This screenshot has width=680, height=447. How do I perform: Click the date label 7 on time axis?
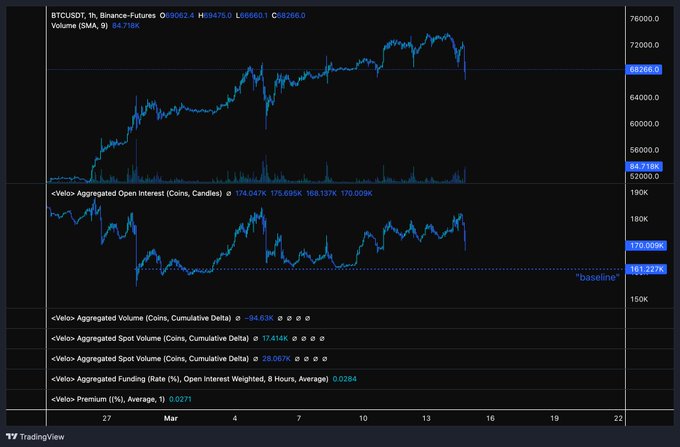[298, 418]
